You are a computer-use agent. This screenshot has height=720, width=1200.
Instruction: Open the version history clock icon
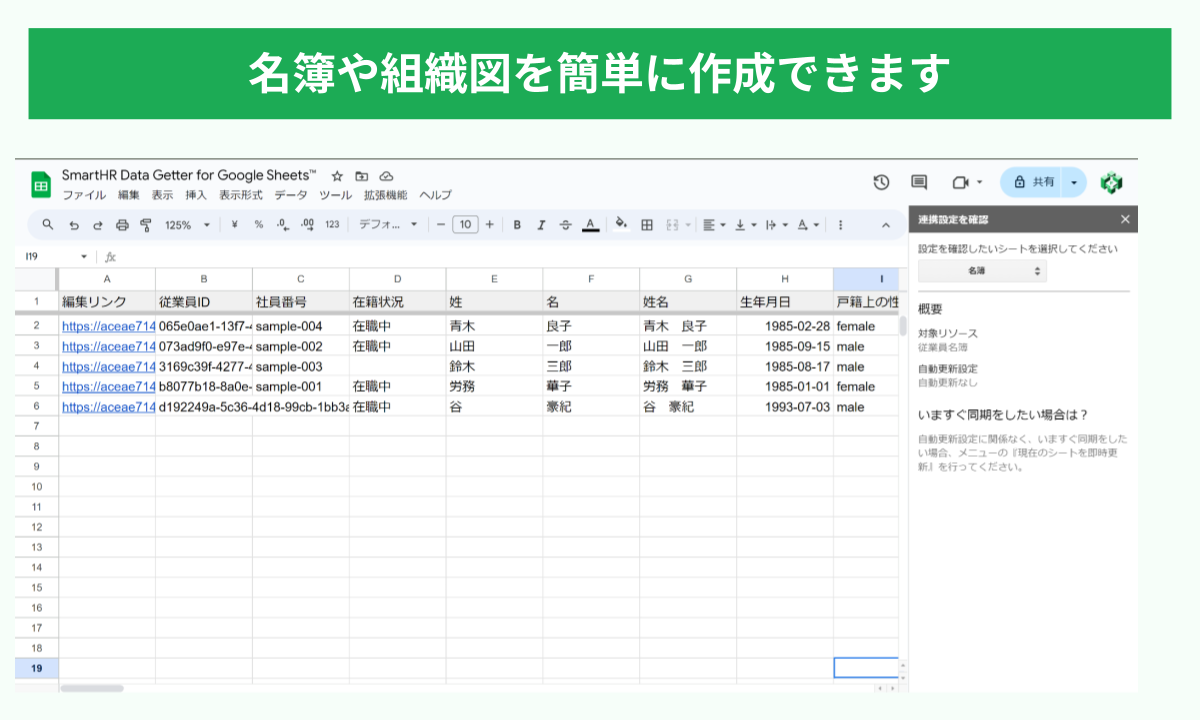pyautogui.click(x=881, y=182)
